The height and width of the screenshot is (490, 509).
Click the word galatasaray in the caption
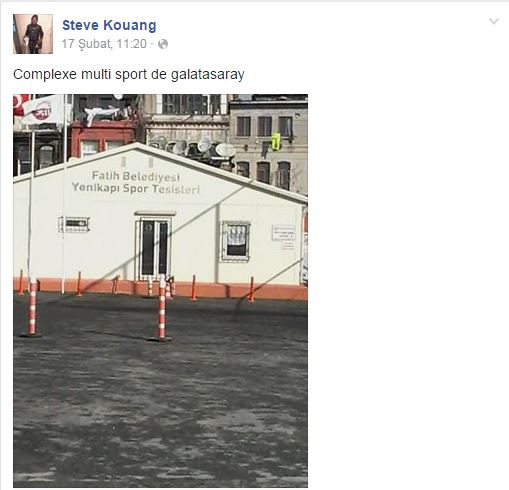[x=208, y=74]
